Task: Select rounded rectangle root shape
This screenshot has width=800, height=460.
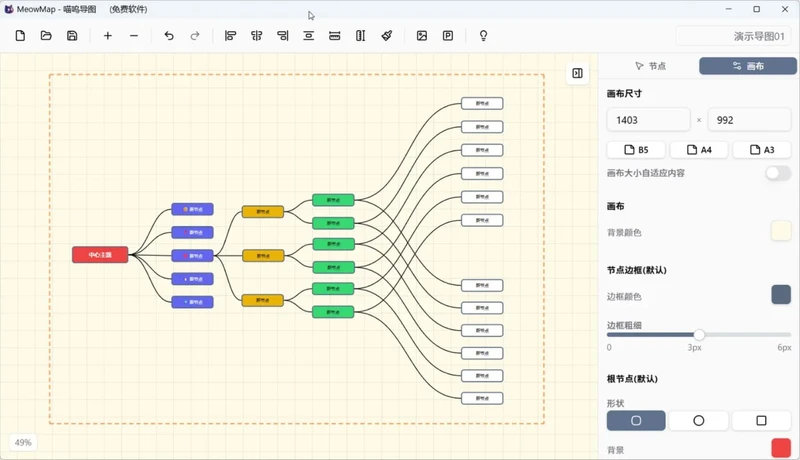Action: [x=636, y=421]
